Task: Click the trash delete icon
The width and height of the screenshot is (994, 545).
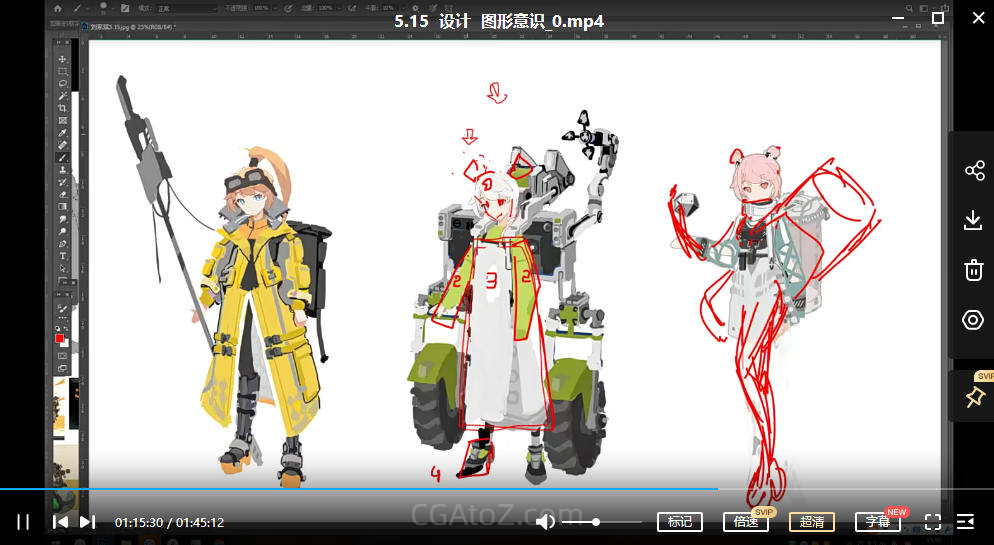Action: pos(974,270)
